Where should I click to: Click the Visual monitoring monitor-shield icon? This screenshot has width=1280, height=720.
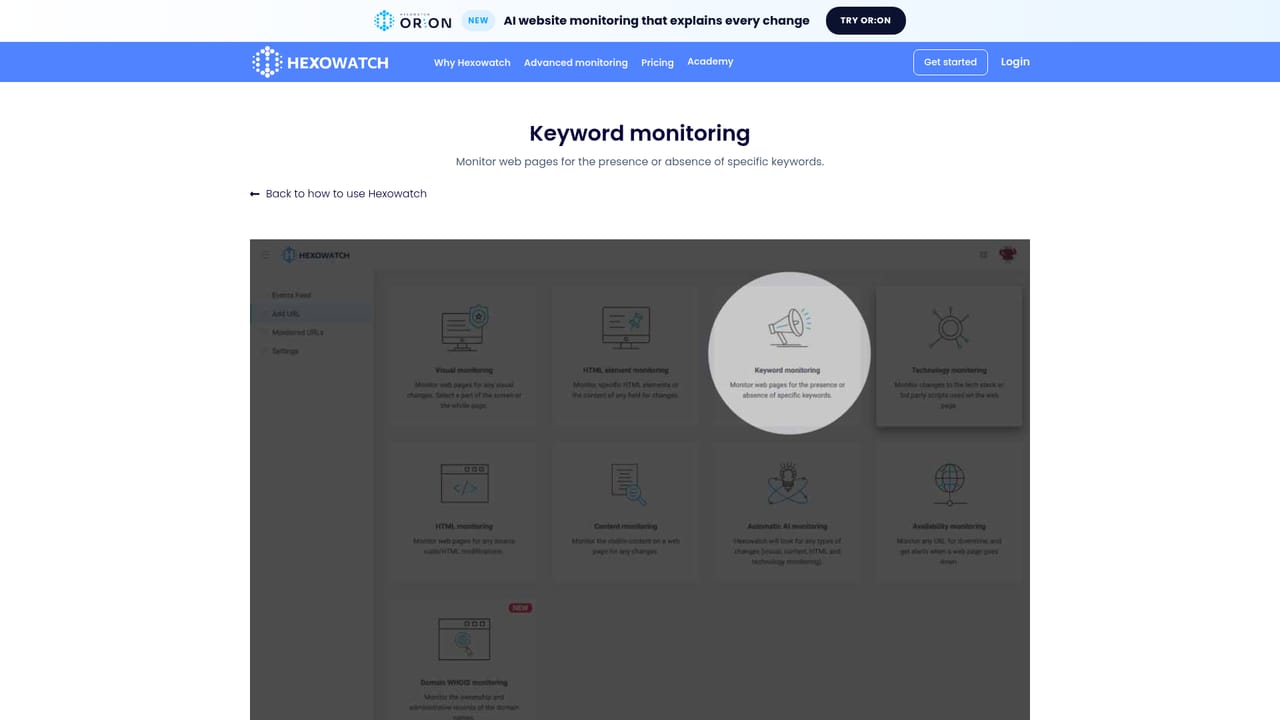[464, 330]
